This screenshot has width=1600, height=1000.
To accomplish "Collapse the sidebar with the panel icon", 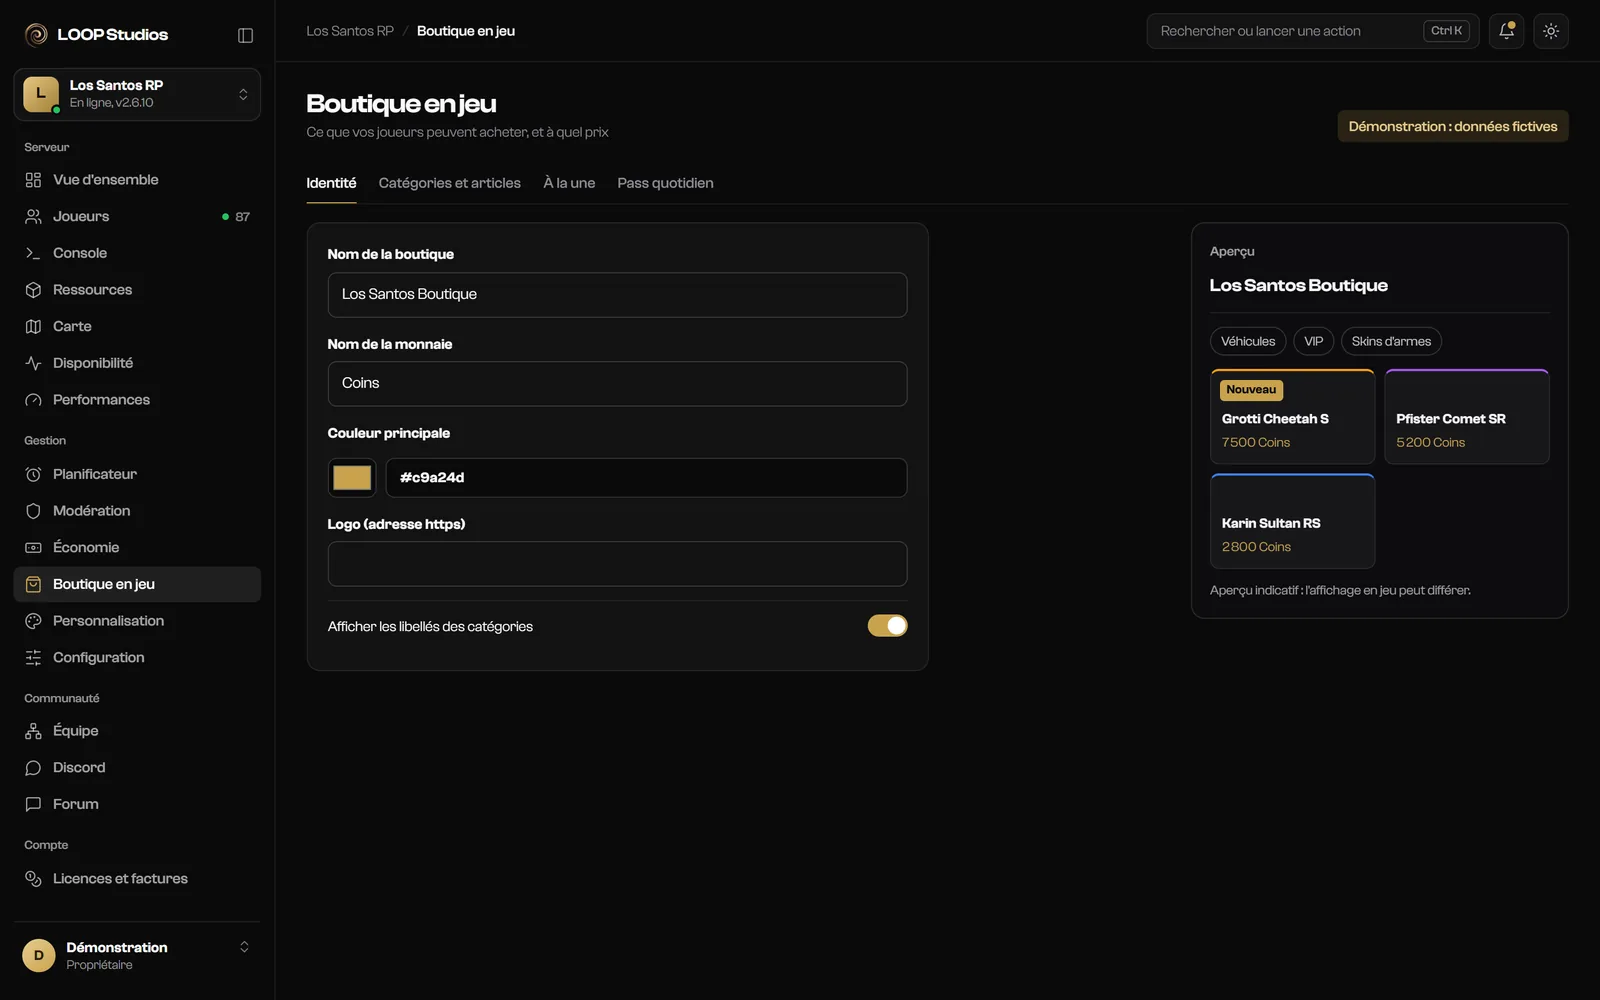I will click(245, 35).
